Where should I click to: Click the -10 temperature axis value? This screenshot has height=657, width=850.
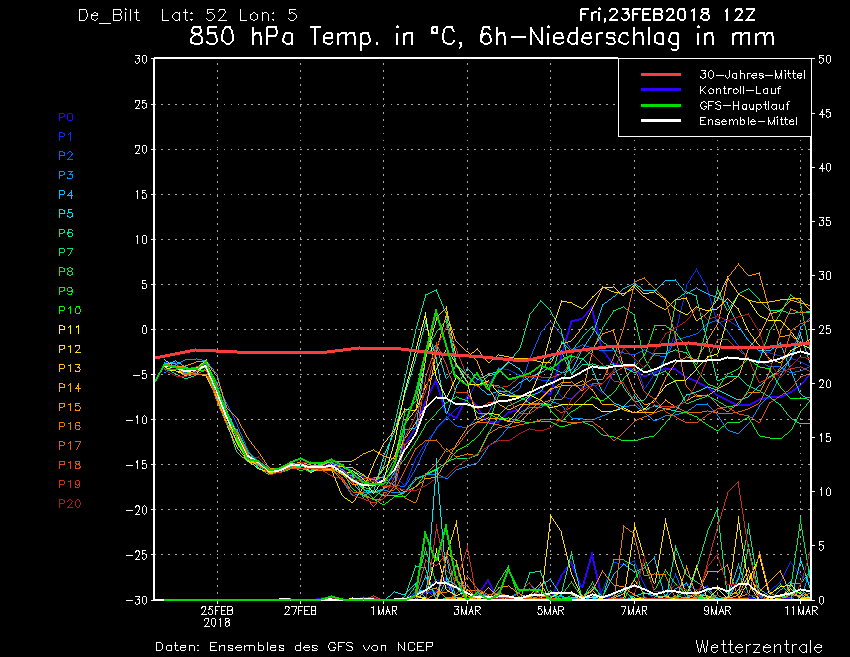pyautogui.click(x=136, y=420)
